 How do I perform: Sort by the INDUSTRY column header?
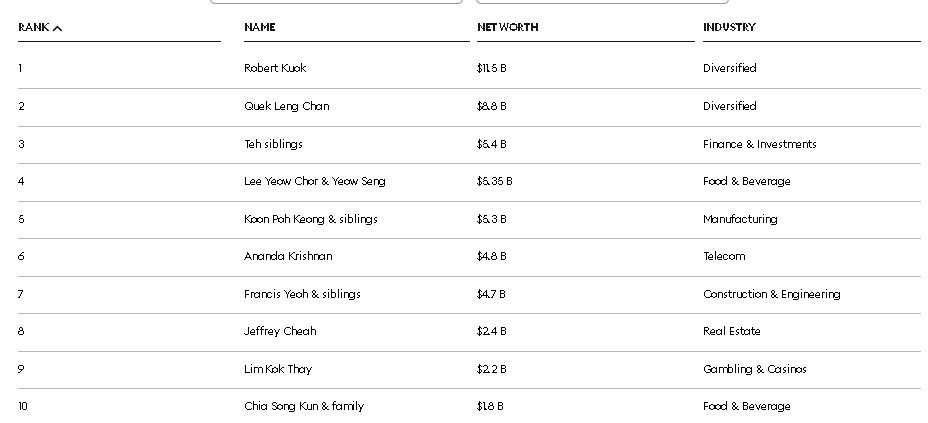click(x=729, y=27)
